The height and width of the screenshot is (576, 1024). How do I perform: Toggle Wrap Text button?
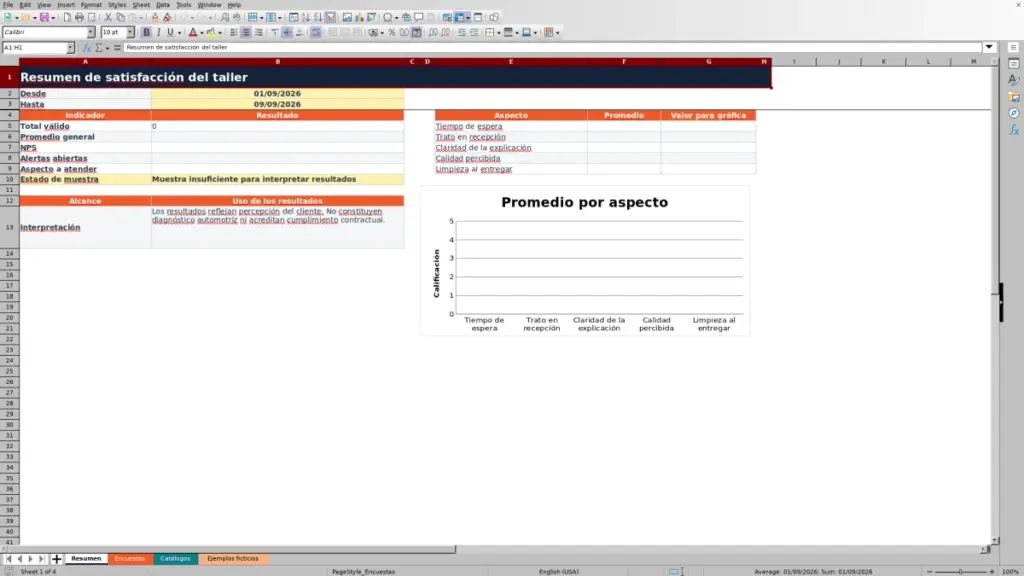(x=315, y=32)
